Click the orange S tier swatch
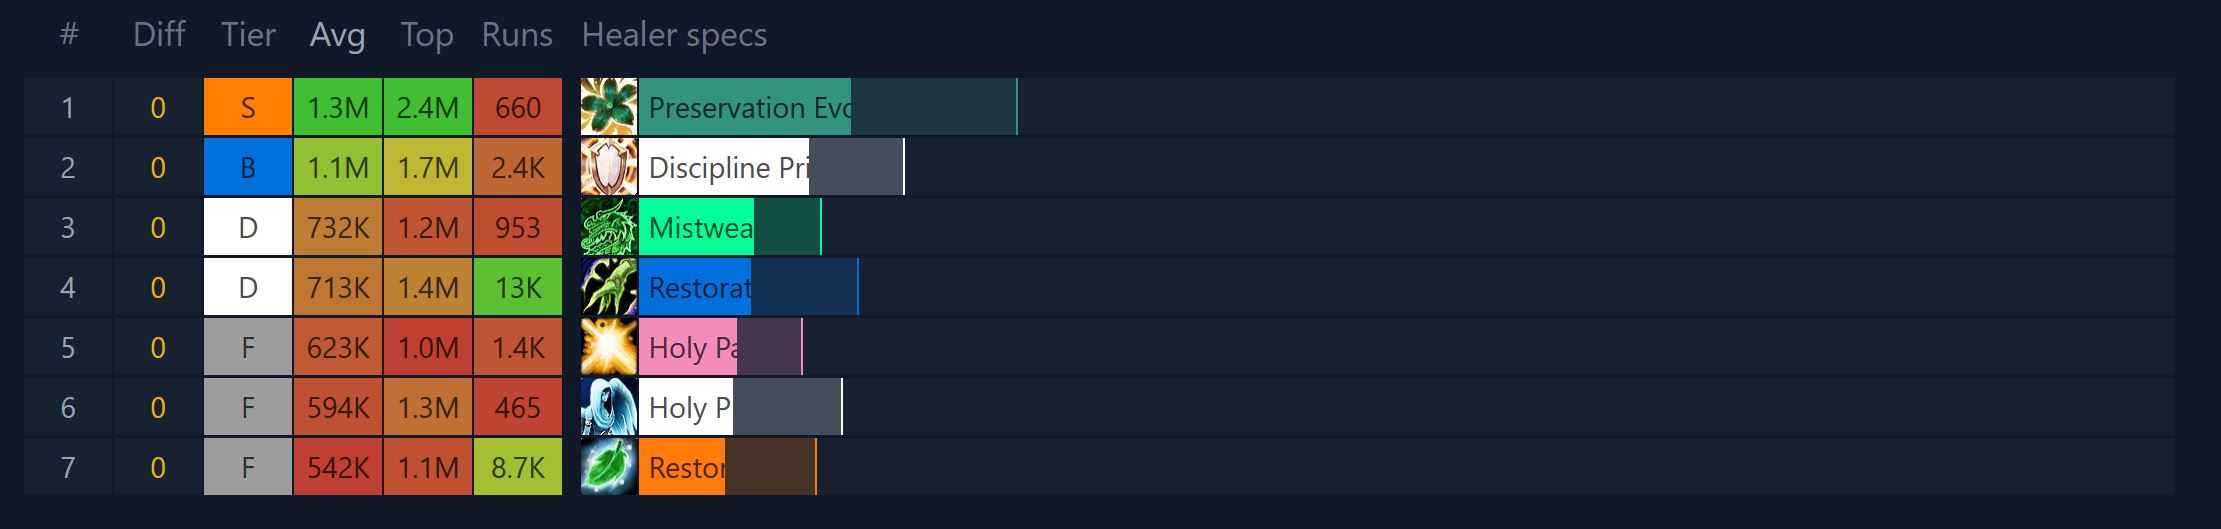 coord(248,107)
